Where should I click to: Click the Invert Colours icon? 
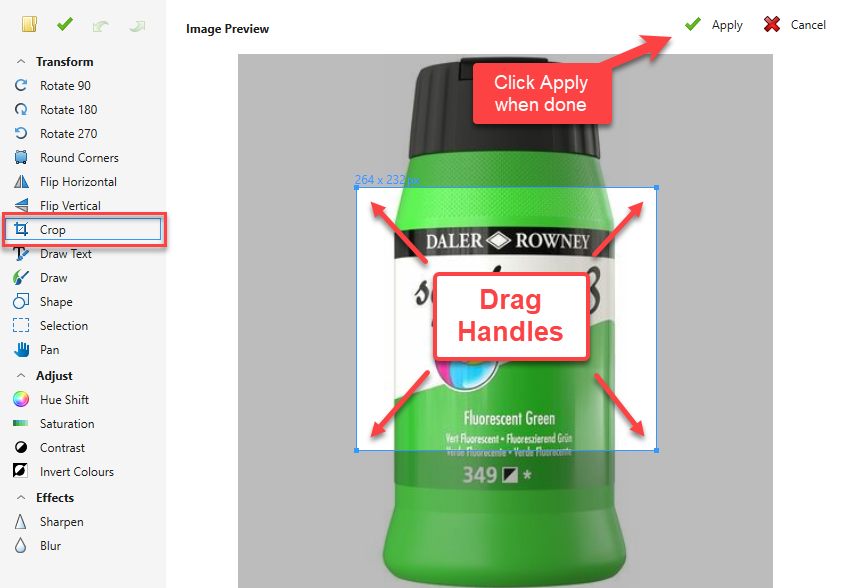[20, 471]
